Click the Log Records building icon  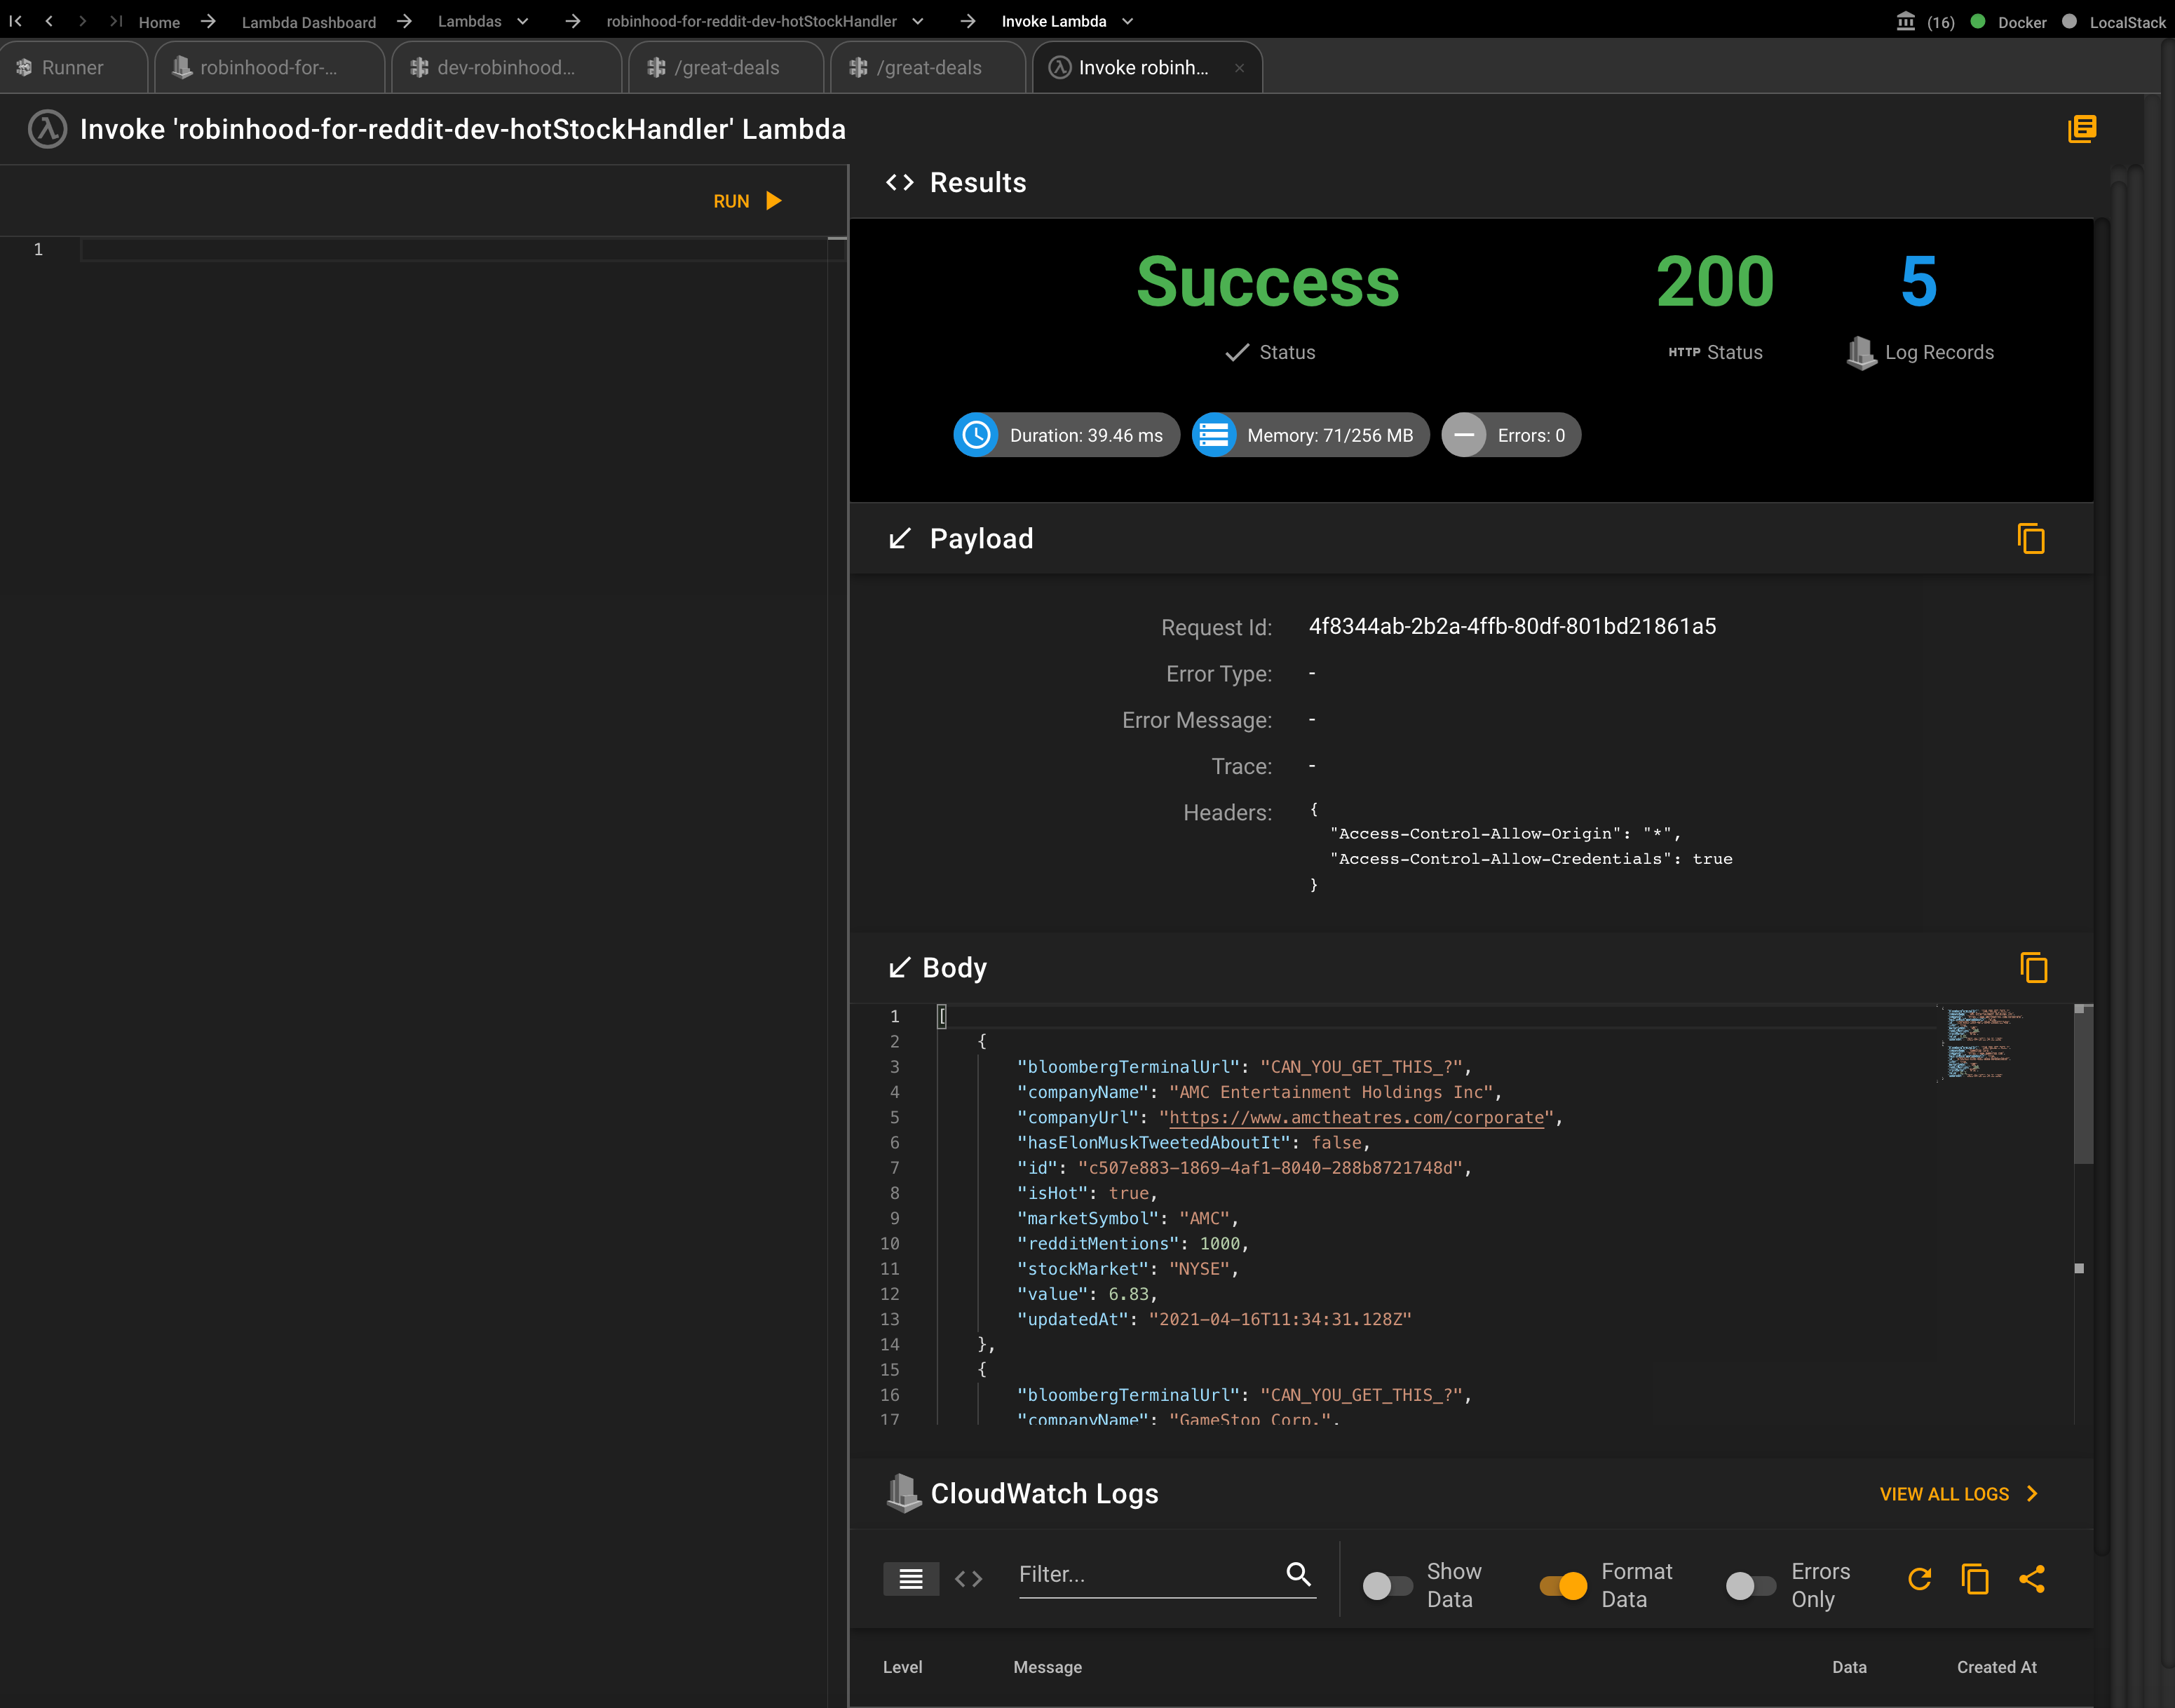click(x=1861, y=352)
